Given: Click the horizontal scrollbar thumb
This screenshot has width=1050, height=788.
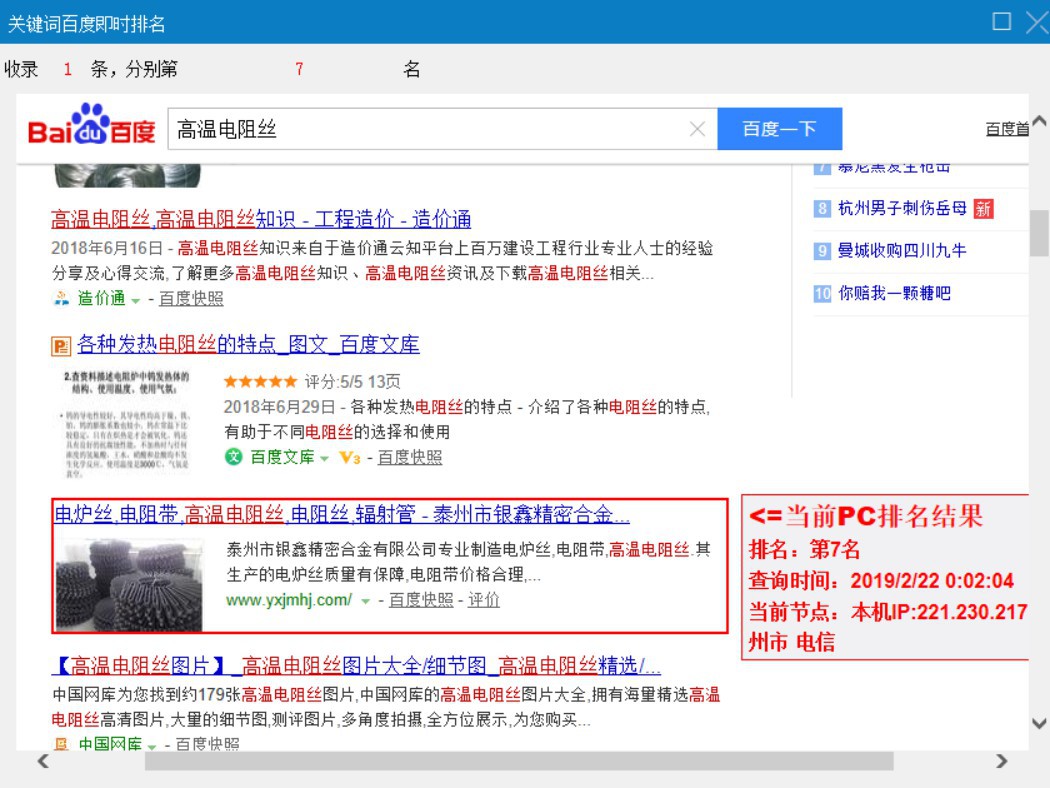Looking at the screenshot, I should click(x=519, y=761).
